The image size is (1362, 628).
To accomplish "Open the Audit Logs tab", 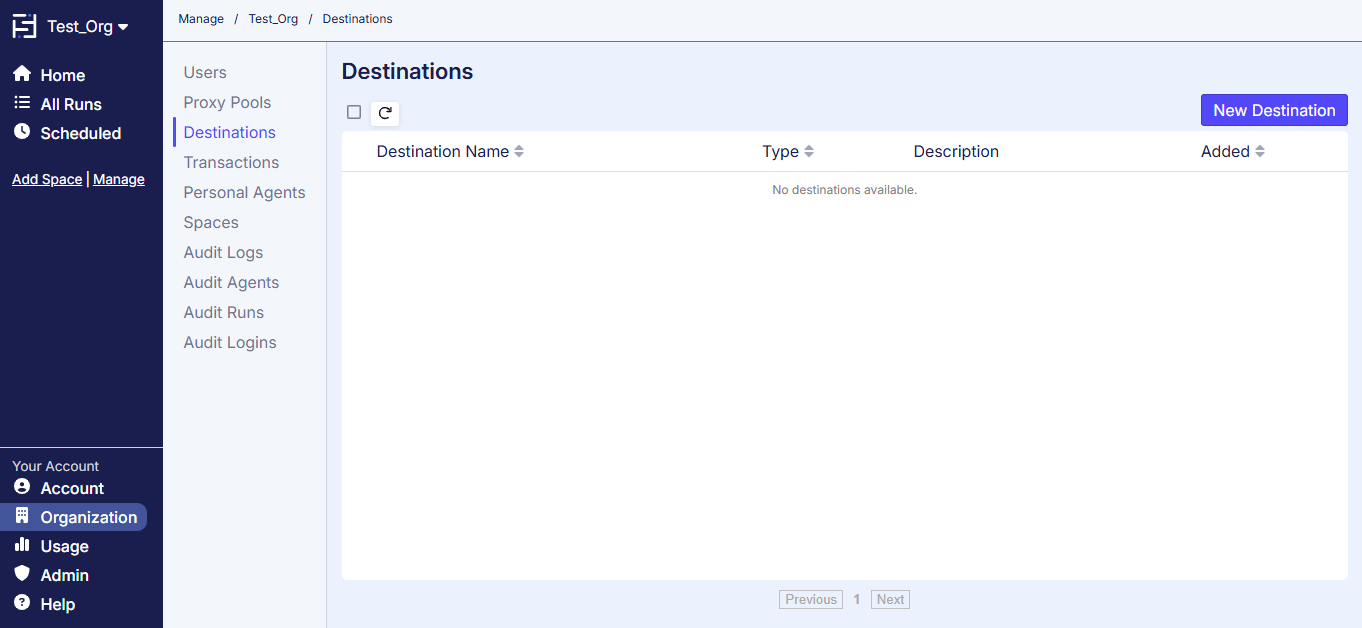I will (x=223, y=252).
